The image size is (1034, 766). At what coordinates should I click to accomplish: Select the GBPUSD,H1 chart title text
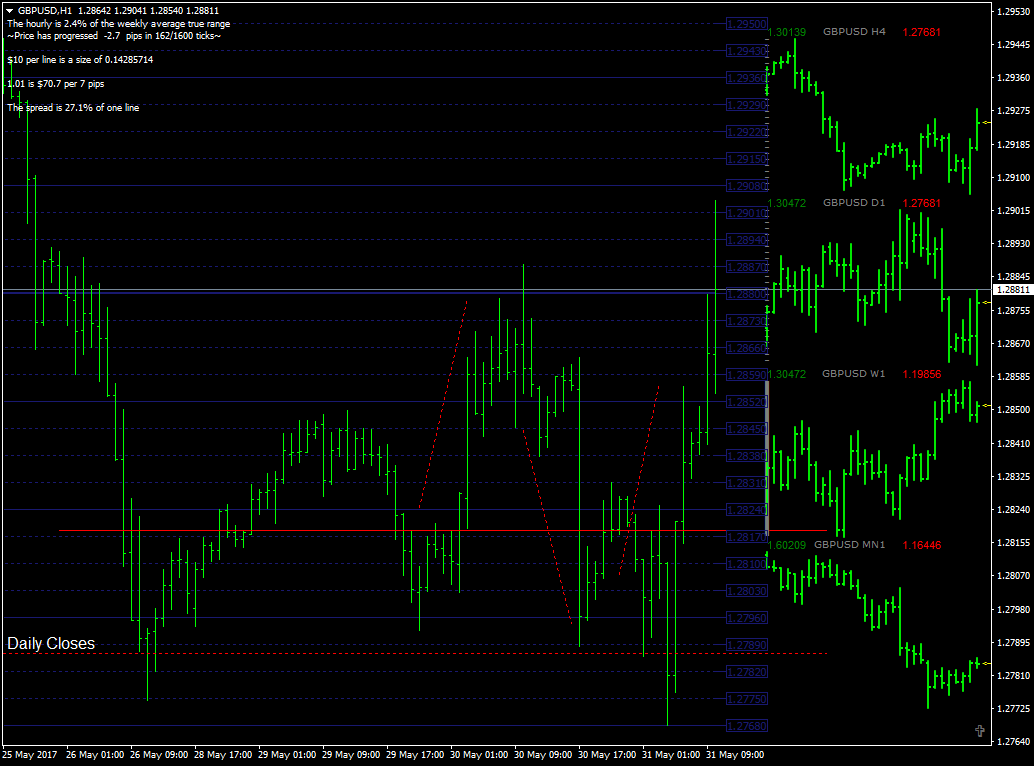tap(46, 11)
